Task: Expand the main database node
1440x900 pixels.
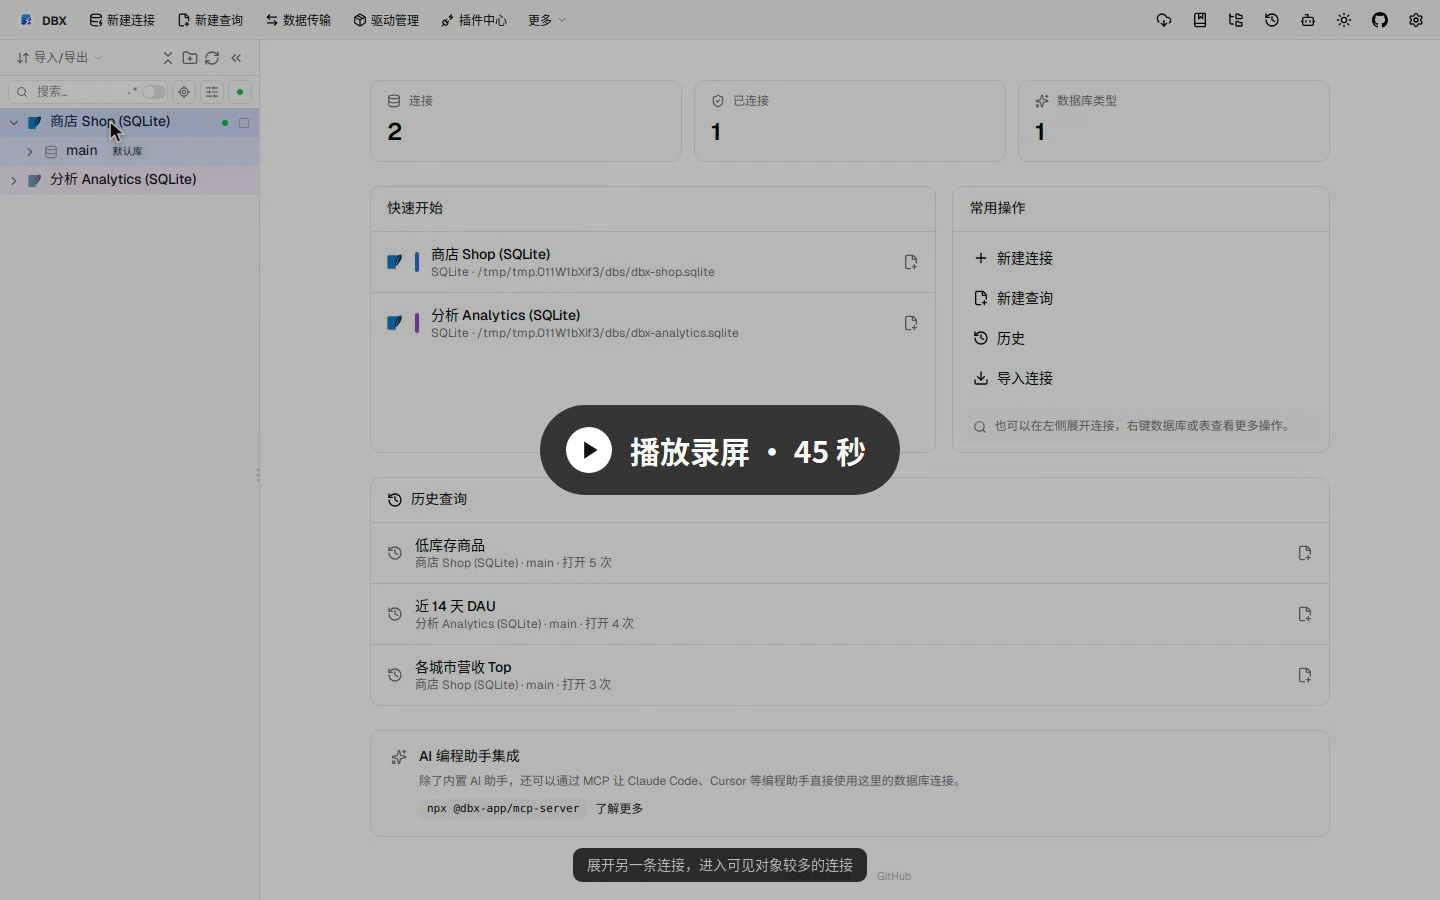Action: (30, 152)
